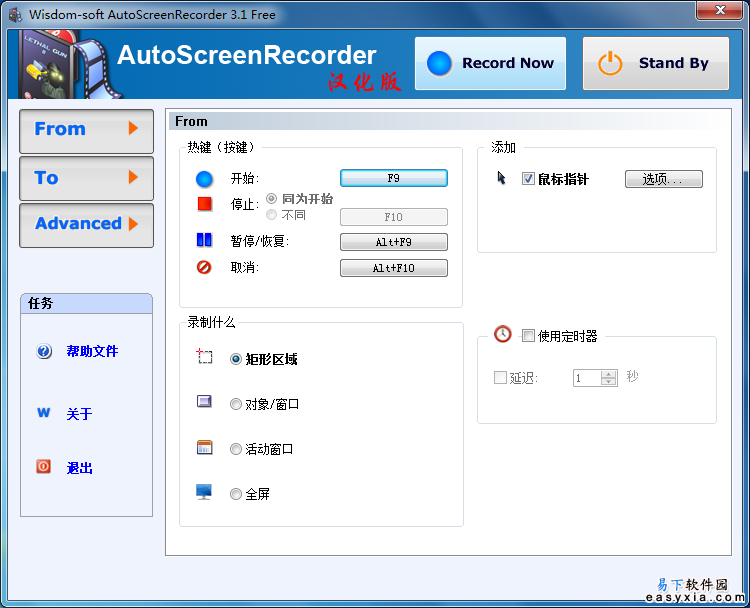Open the Advanced settings tab

(86, 225)
